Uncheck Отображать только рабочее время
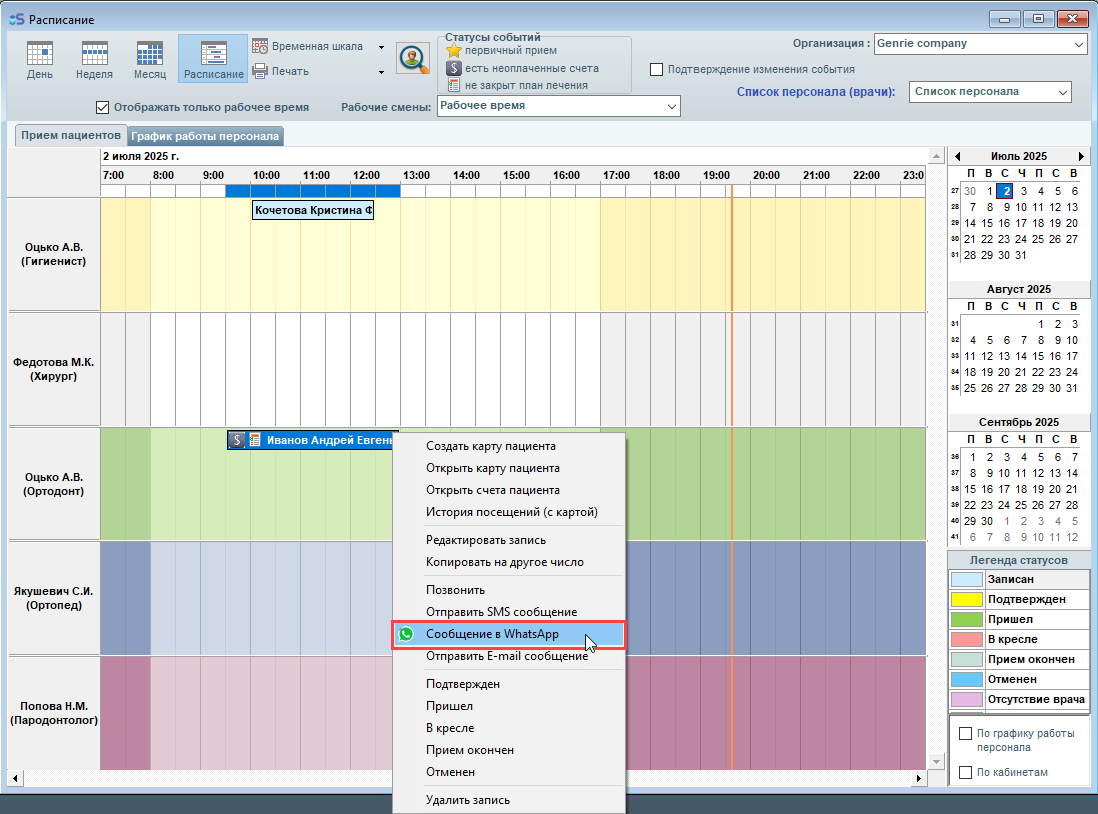The image size is (1098, 814). 102,107
